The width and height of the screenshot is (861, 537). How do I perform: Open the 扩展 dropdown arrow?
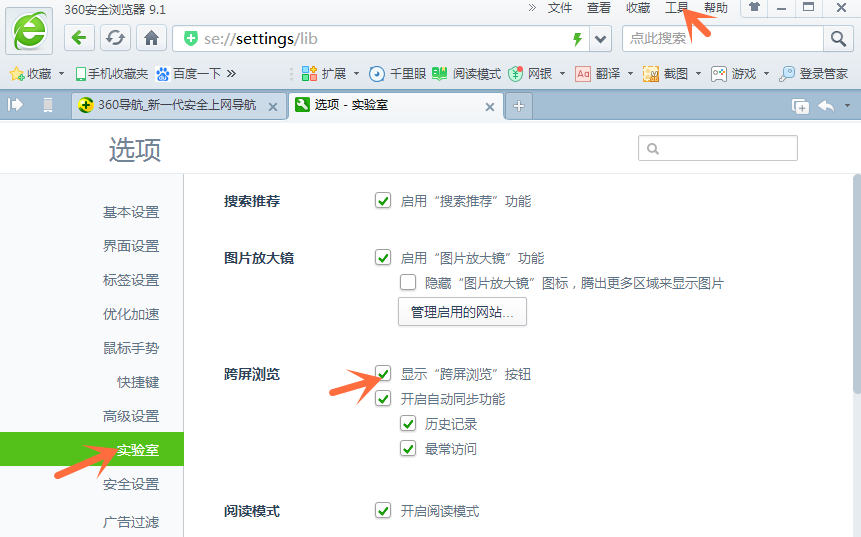[356, 74]
